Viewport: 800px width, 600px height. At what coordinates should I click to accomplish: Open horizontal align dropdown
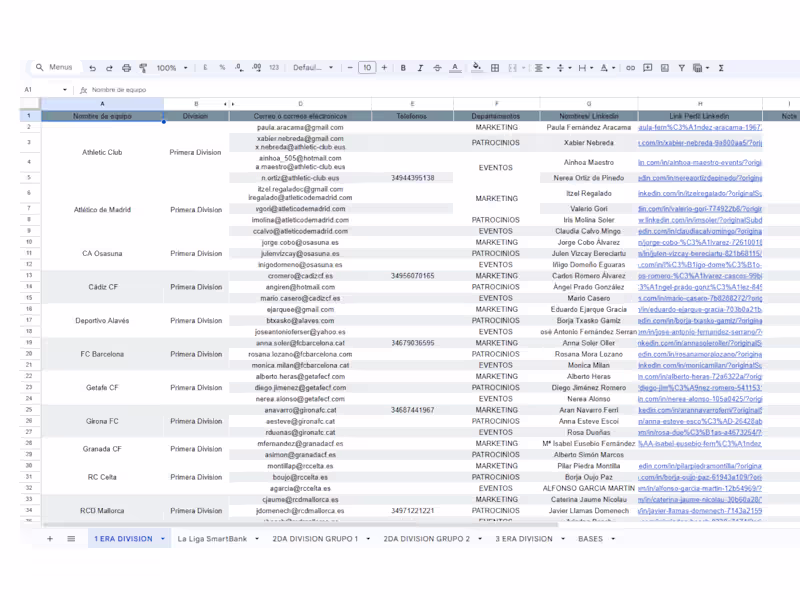point(542,68)
